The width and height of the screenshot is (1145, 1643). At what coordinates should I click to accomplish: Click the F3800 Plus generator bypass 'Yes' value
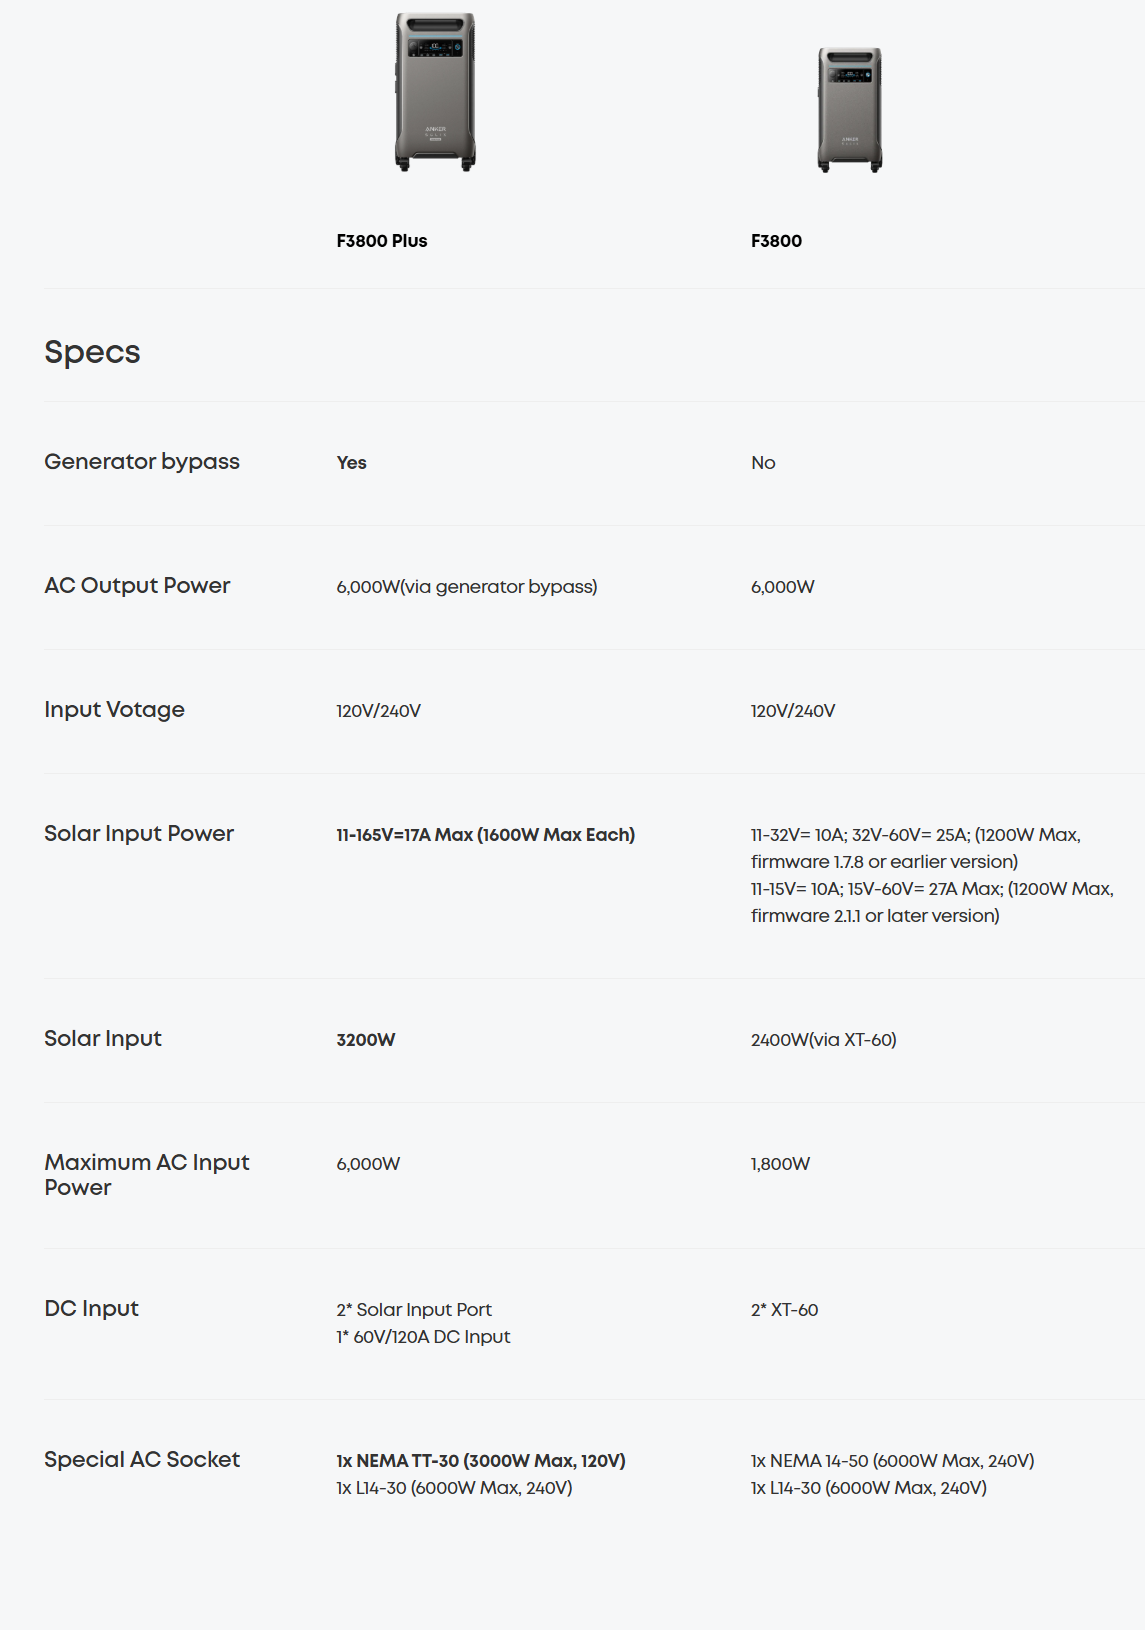pos(352,463)
